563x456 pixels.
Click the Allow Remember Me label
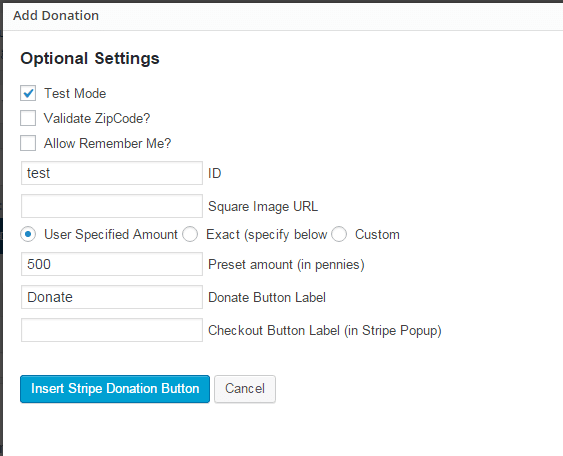tap(107, 144)
